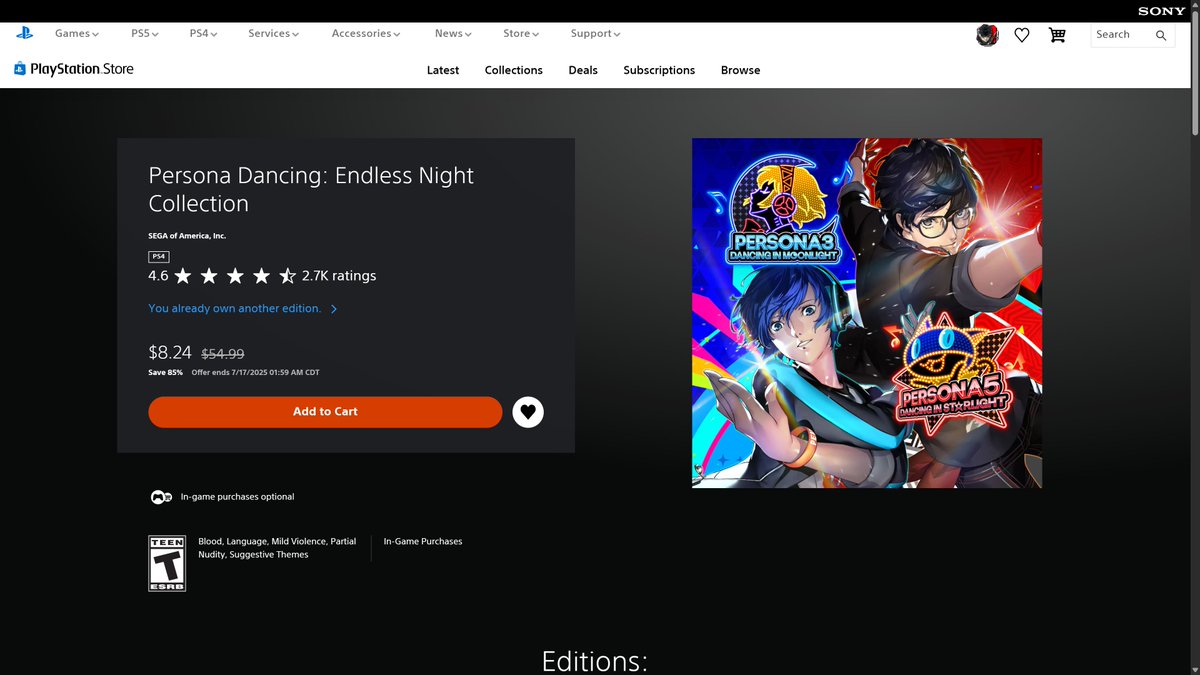Click the SONY logo

1162,11
